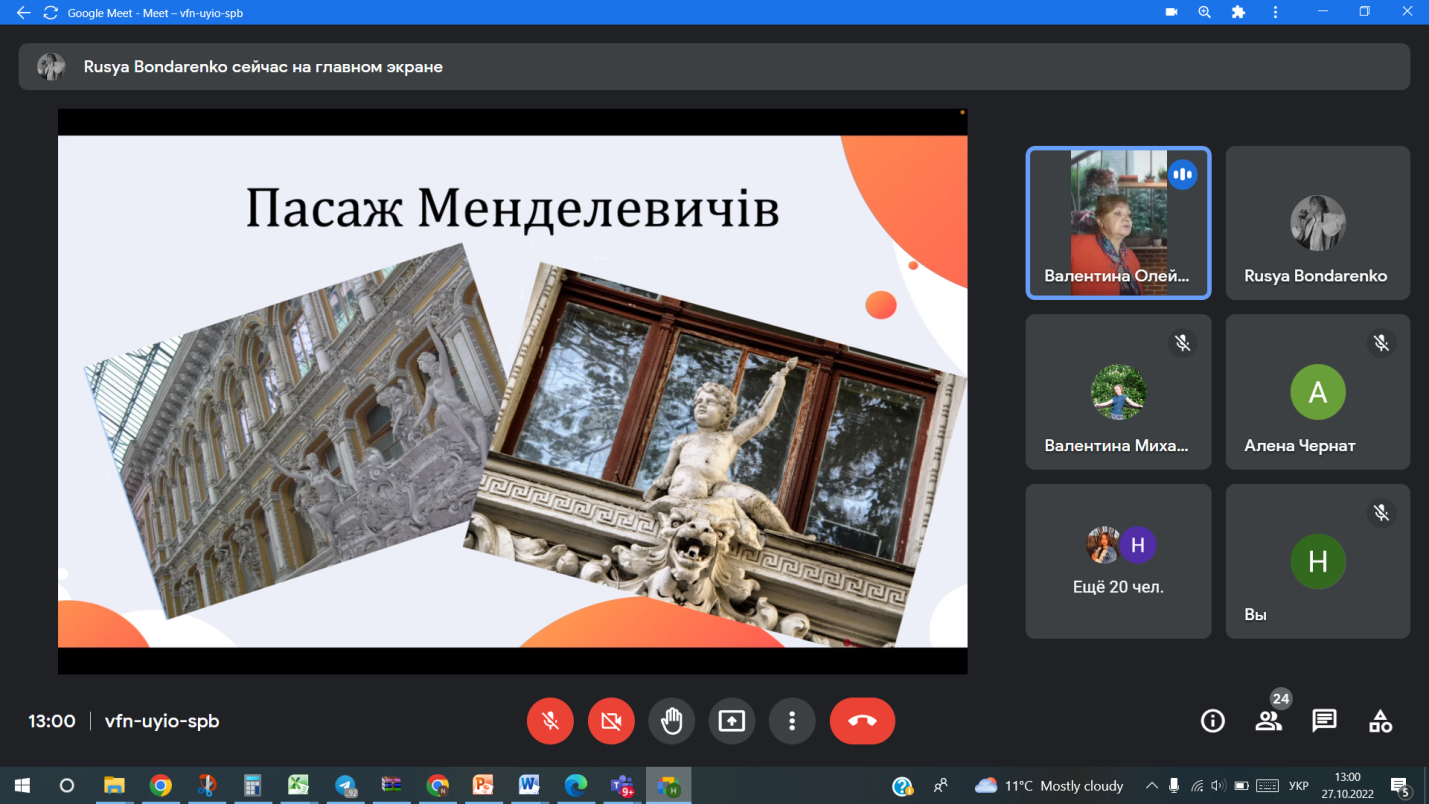
Task: Open the meeting details info icon
Action: 1212,721
